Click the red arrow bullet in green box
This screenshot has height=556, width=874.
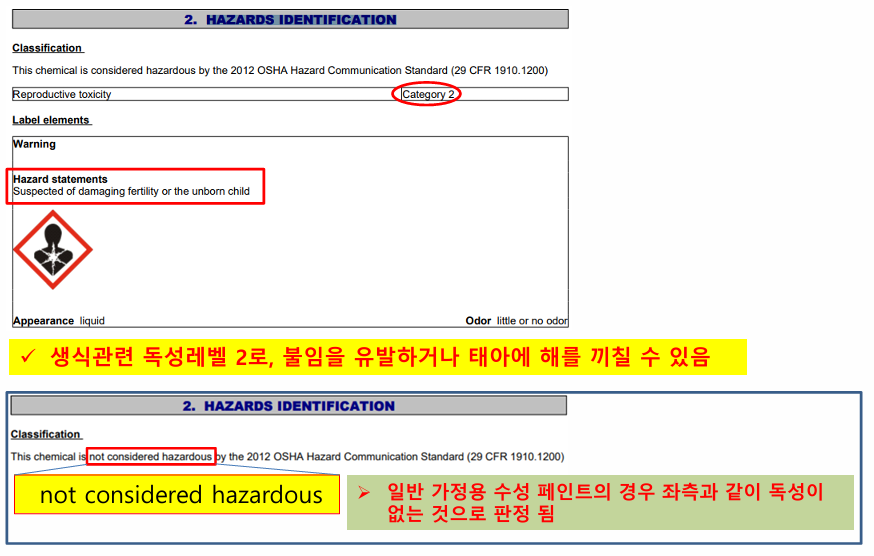coord(363,494)
